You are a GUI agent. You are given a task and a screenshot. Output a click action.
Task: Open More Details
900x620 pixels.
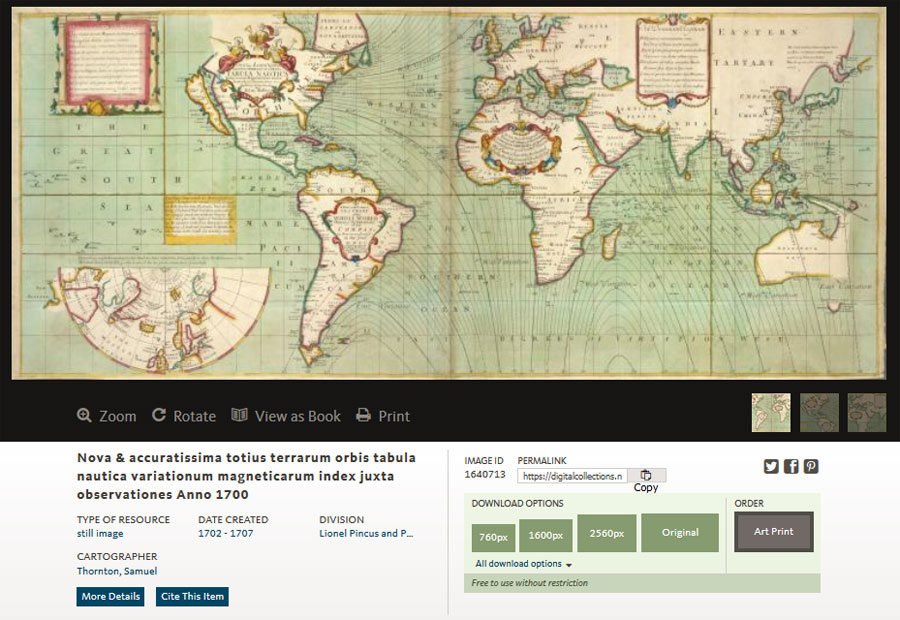pos(110,596)
